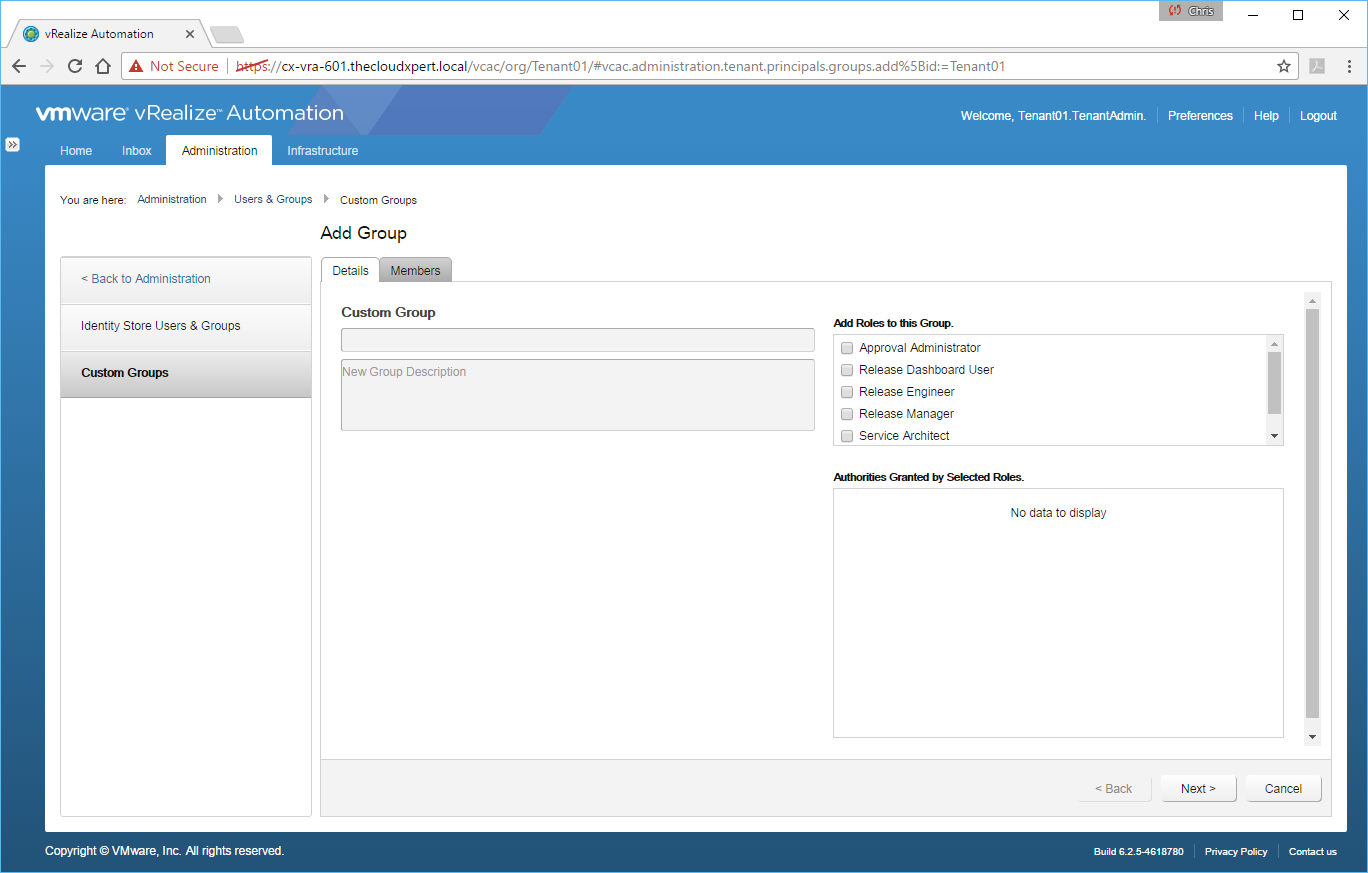The image size is (1368, 873).
Task: Open Identity Store Users & Groups
Action: point(161,326)
